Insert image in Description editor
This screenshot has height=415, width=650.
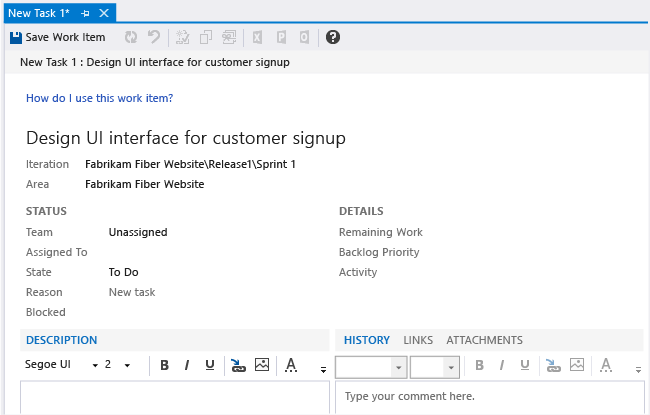click(x=262, y=365)
